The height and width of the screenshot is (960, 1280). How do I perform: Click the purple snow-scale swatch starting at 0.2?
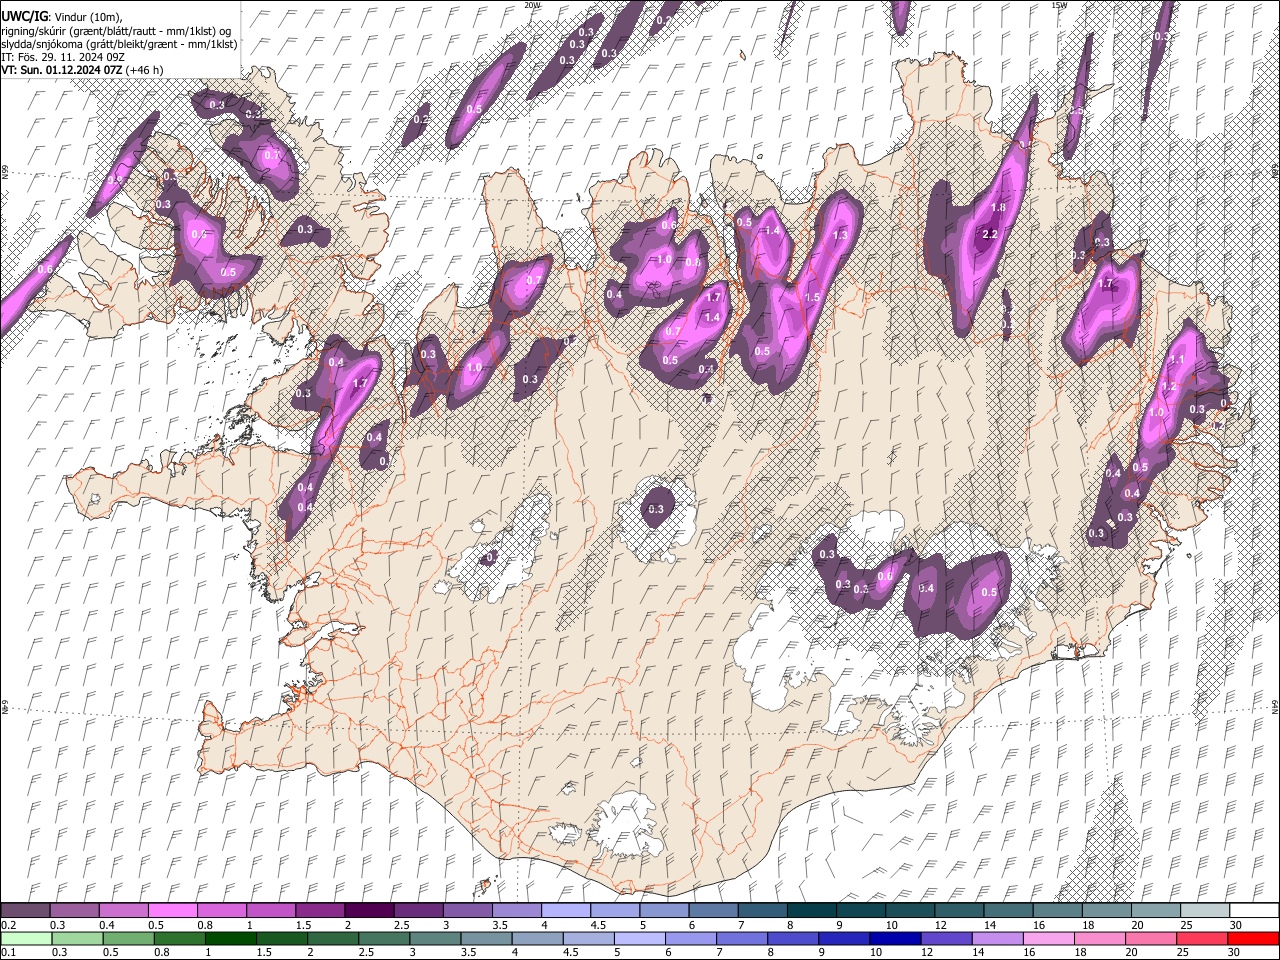click(x=25, y=911)
